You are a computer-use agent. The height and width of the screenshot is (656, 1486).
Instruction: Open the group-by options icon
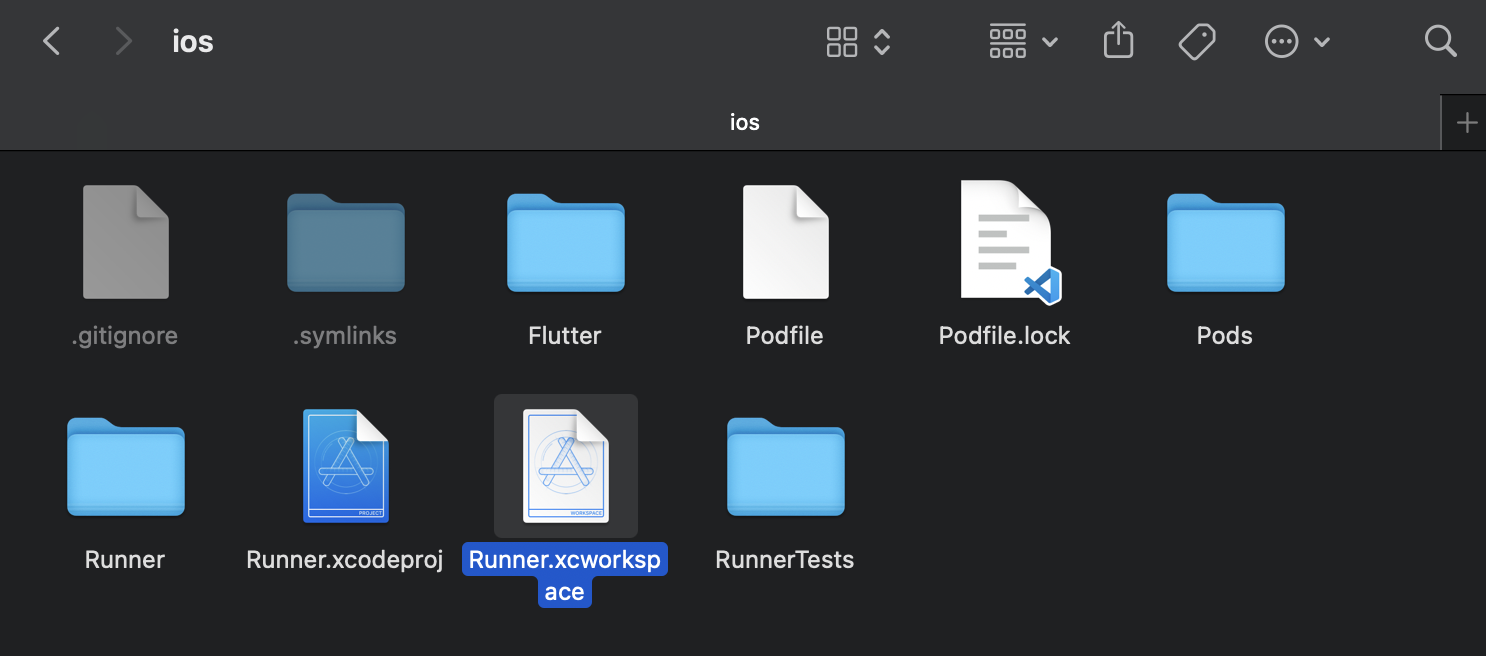coord(1008,41)
